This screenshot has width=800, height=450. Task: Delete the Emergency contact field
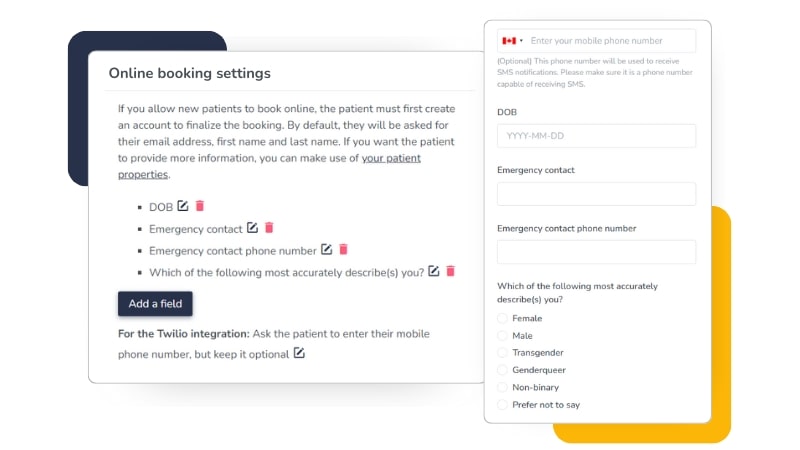[x=269, y=228]
